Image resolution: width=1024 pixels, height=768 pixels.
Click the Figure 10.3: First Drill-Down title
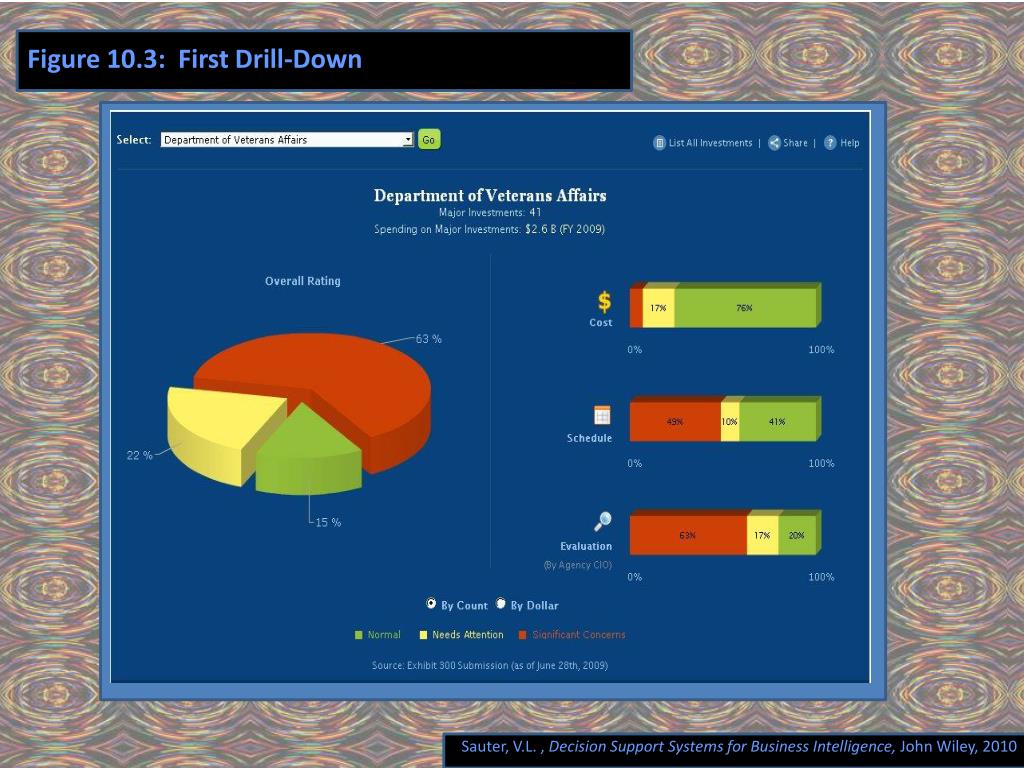tap(195, 59)
